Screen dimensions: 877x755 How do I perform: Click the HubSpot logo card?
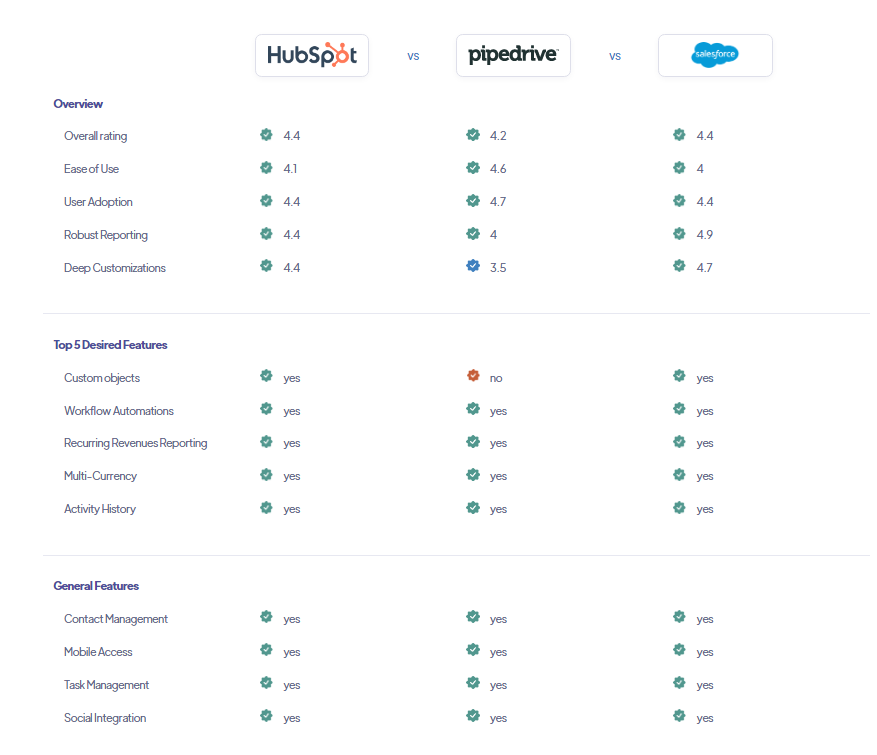312,55
